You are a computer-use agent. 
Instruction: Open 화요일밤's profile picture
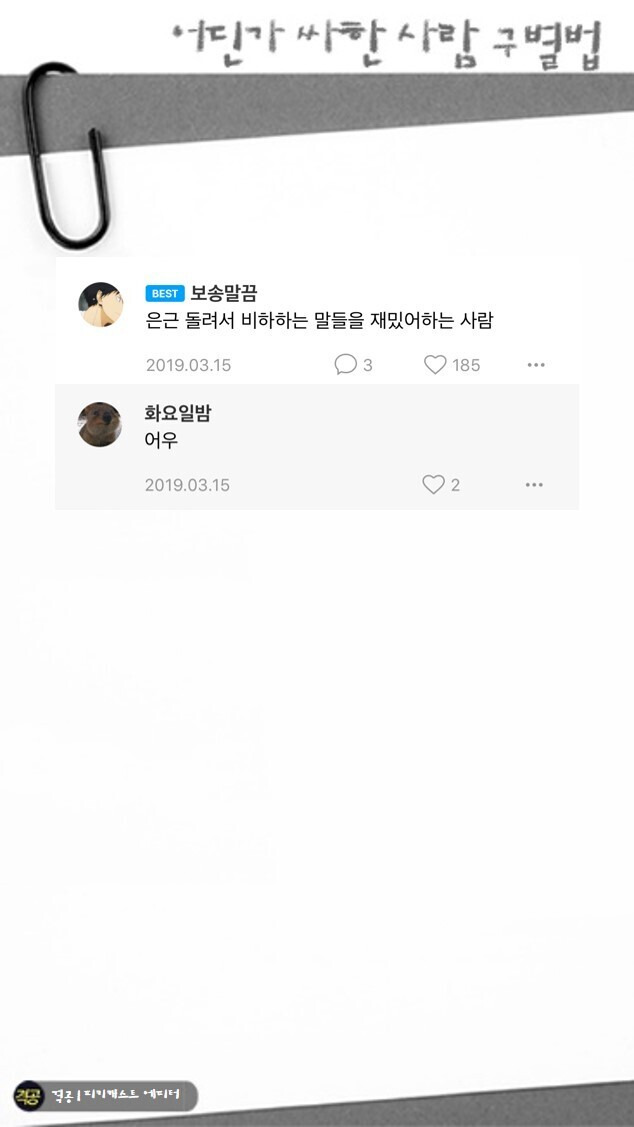[99, 423]
